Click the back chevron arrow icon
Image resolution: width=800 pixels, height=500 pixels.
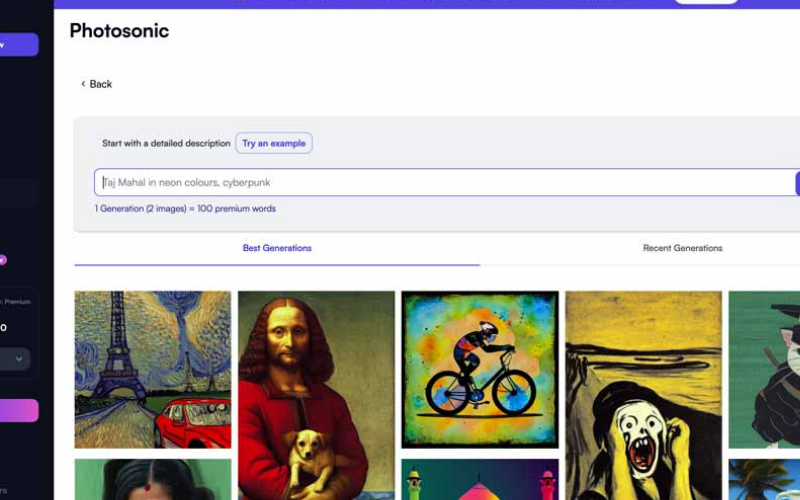[x=83, y=84]
